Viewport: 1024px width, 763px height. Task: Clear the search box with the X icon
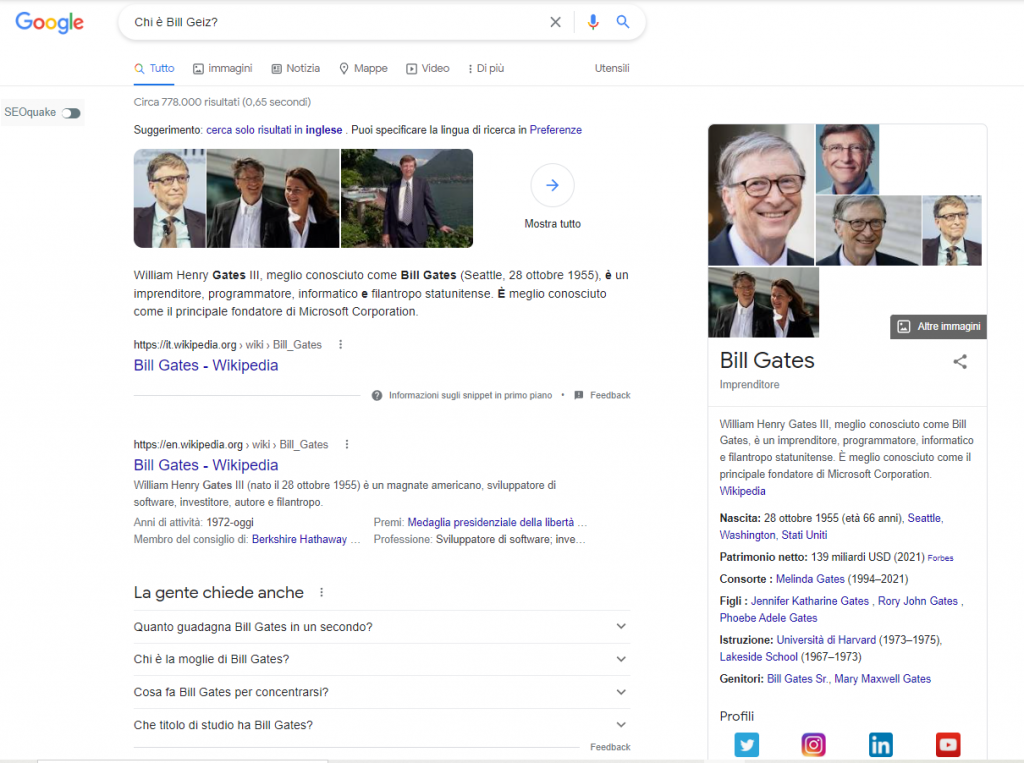point(555,22)
